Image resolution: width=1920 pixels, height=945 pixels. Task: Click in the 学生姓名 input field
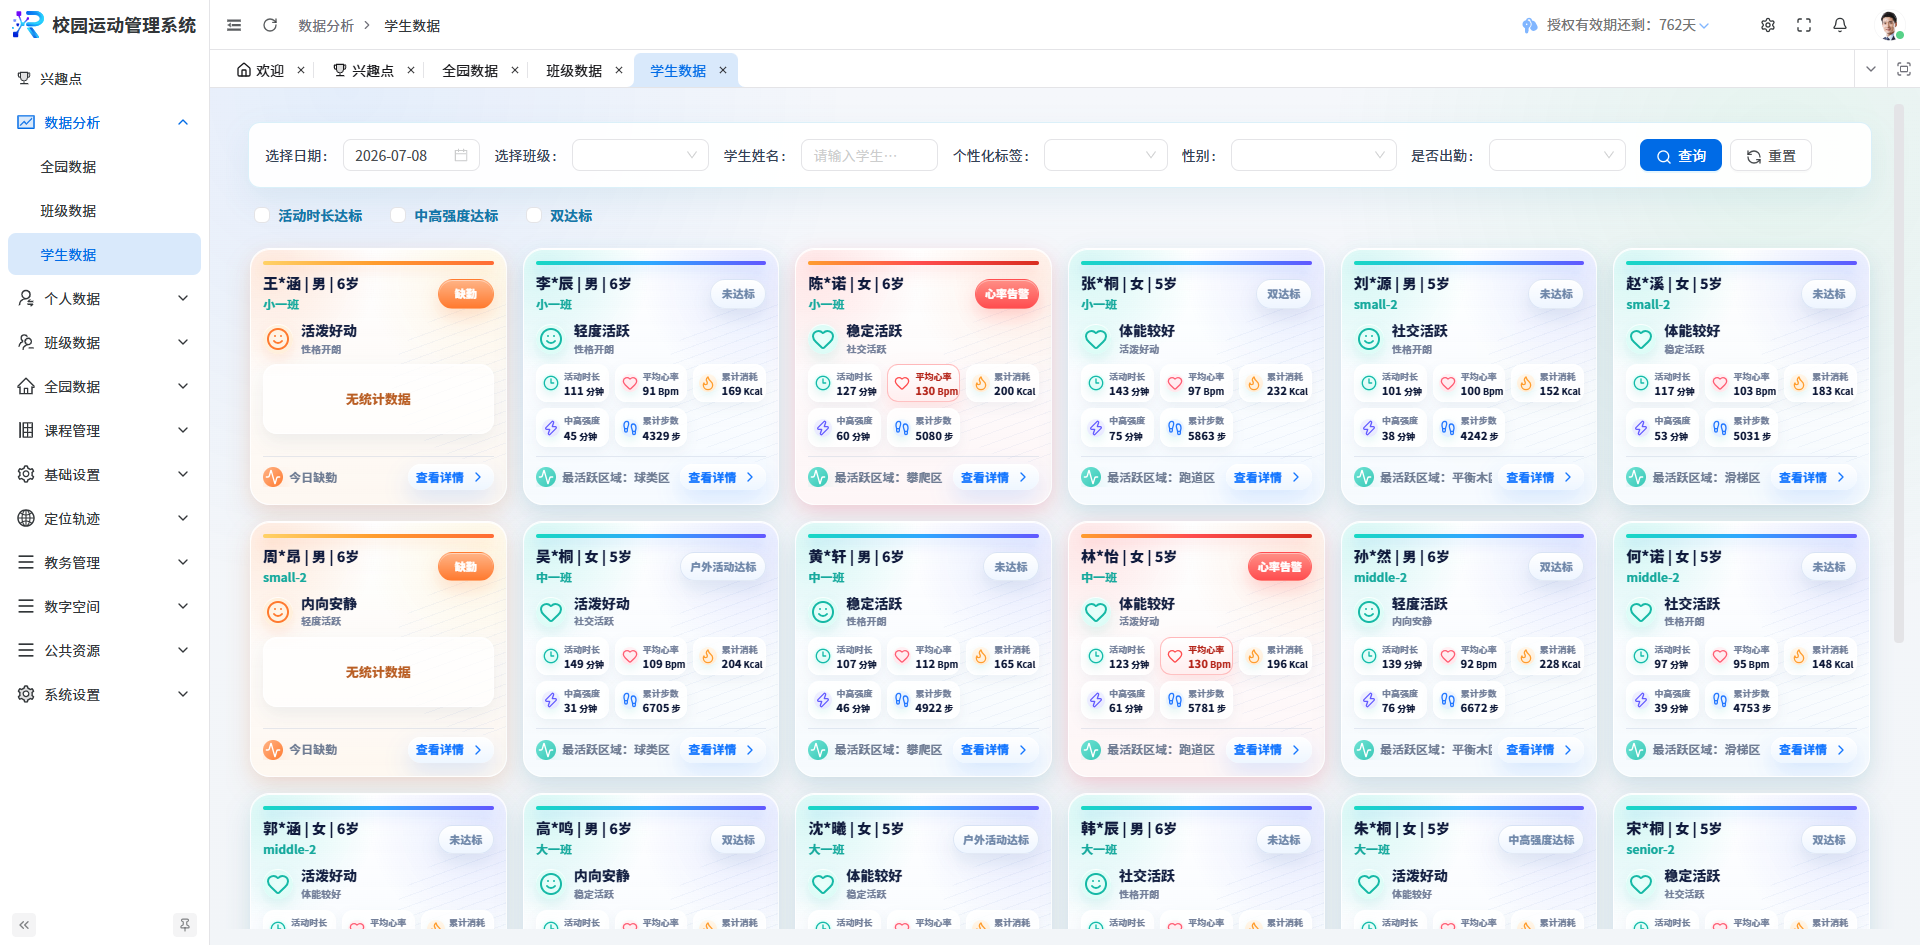tap(869, 155)
